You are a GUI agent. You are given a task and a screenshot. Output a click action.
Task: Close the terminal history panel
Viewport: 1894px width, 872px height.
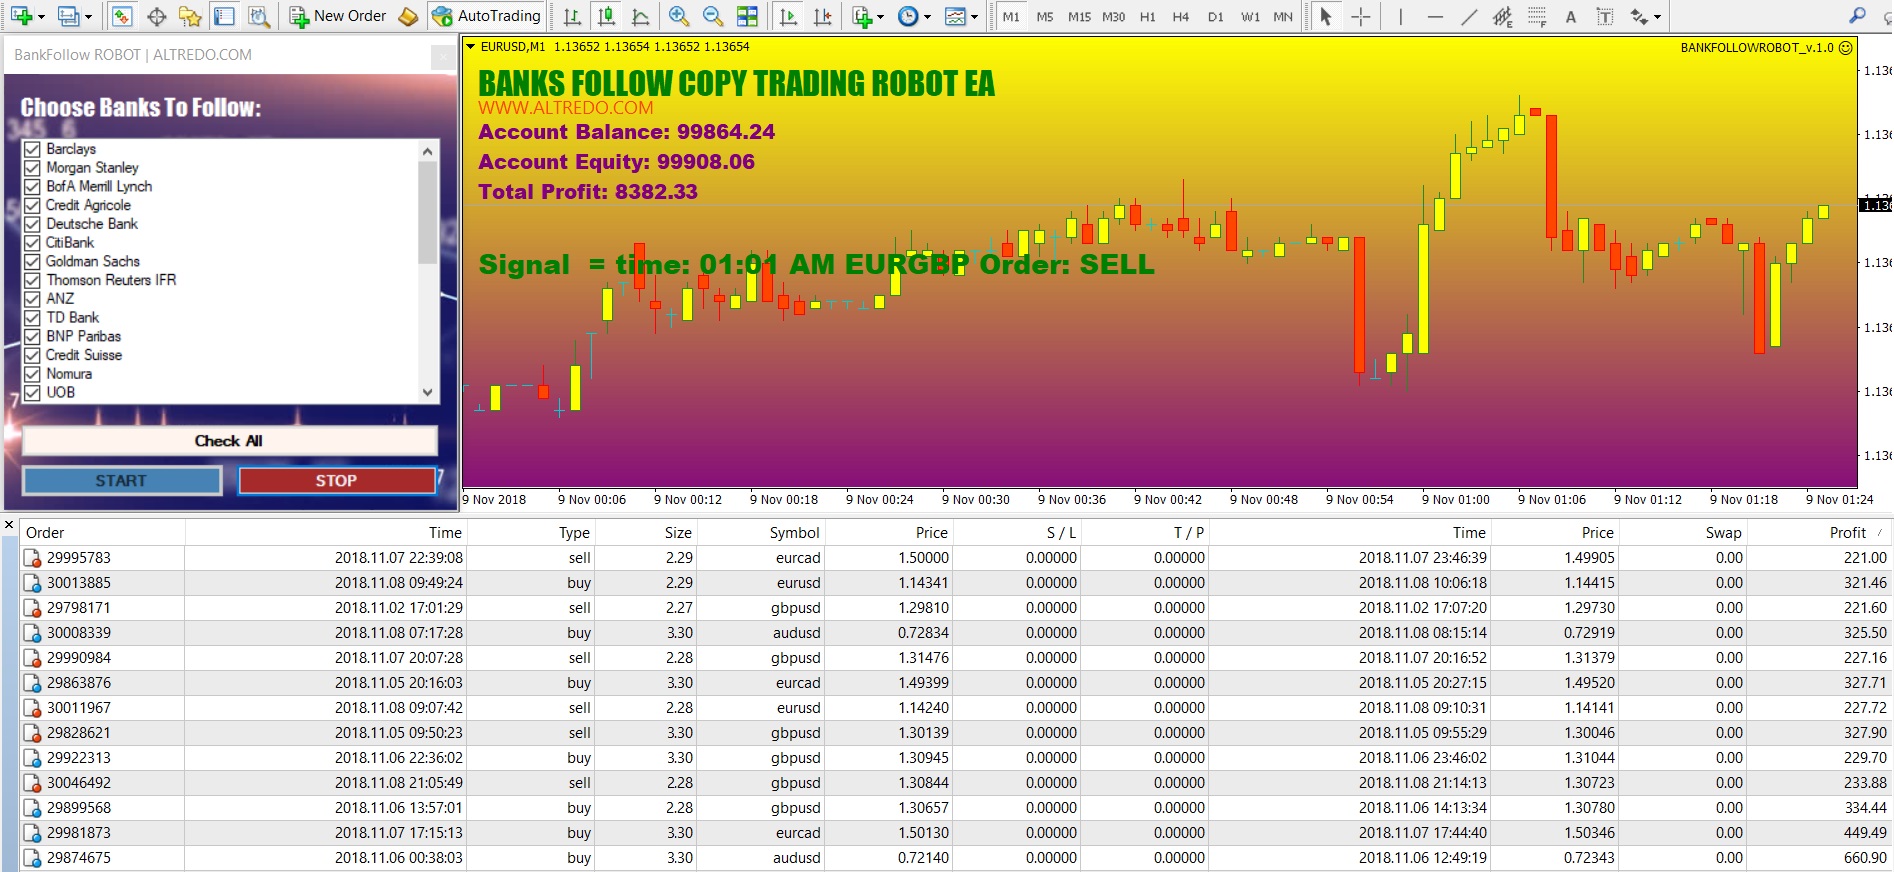[9, 525]
